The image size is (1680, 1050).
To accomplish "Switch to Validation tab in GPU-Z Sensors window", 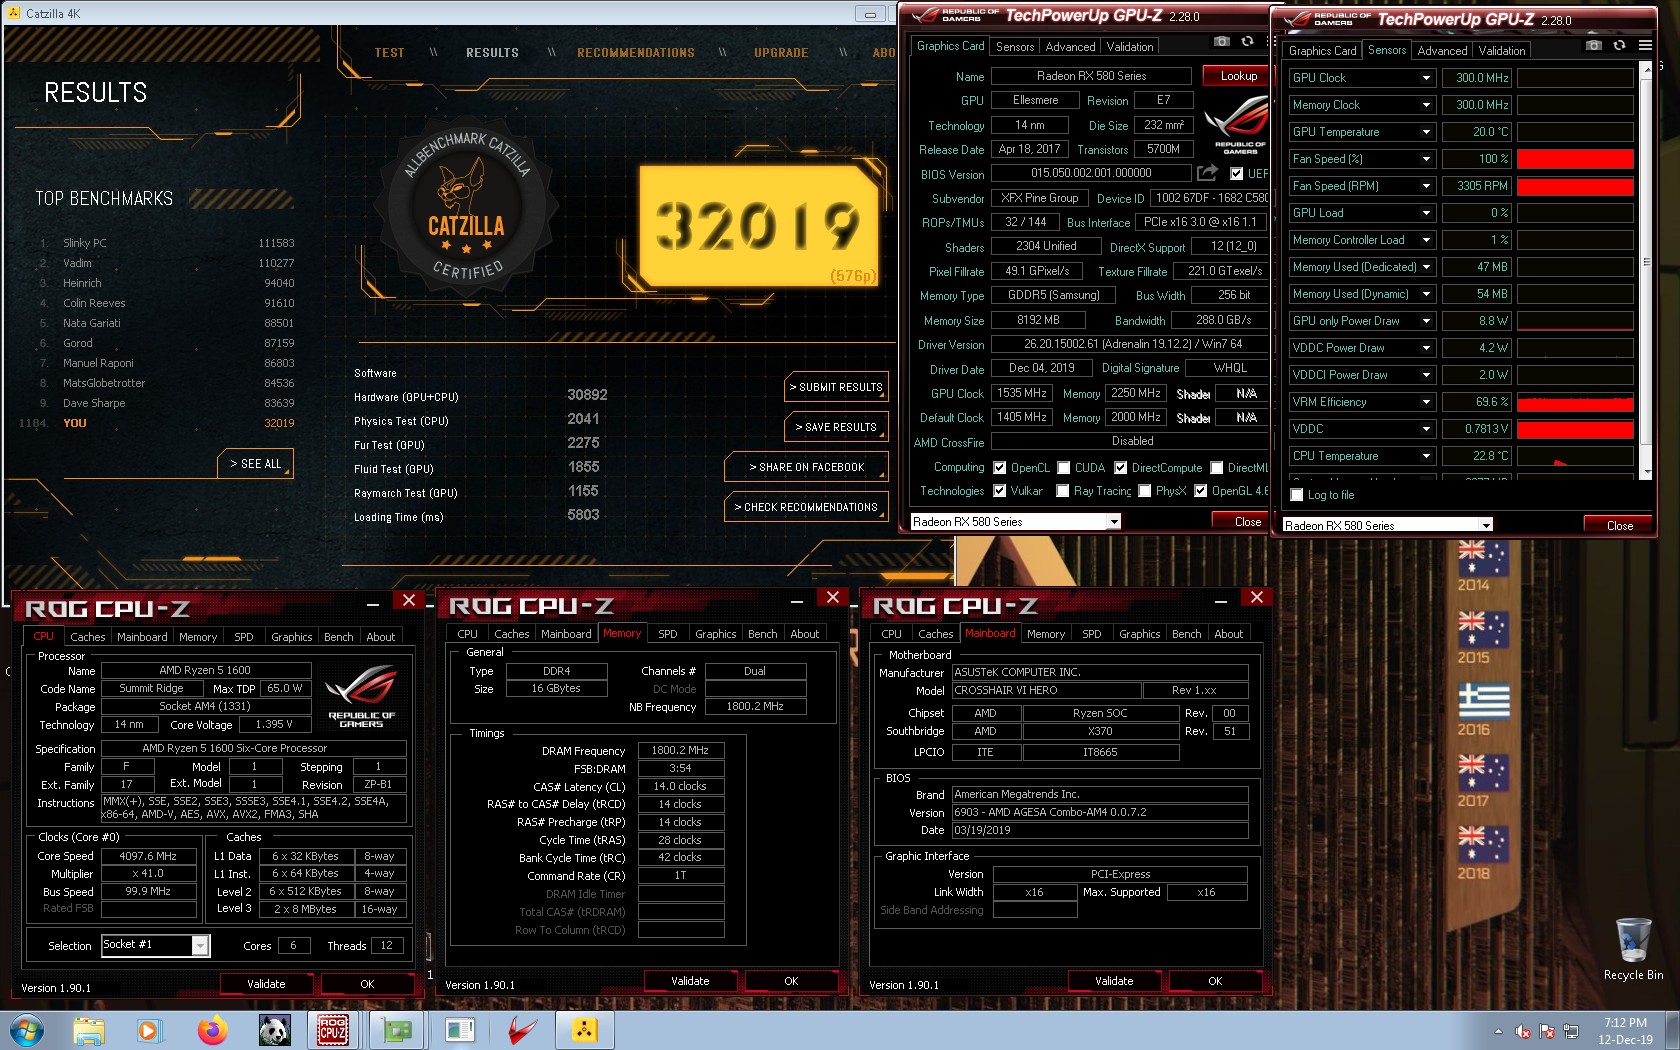I will 1501,51.
